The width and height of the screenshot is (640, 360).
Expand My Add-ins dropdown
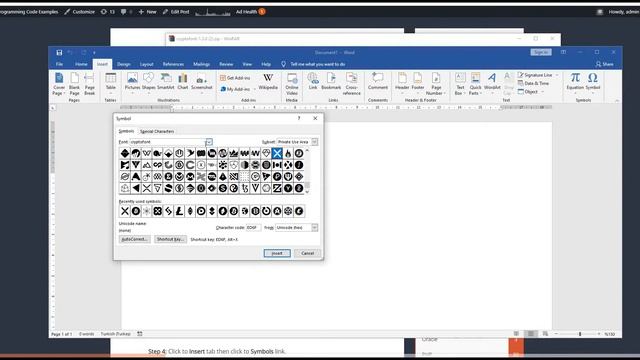pos(255,89)
